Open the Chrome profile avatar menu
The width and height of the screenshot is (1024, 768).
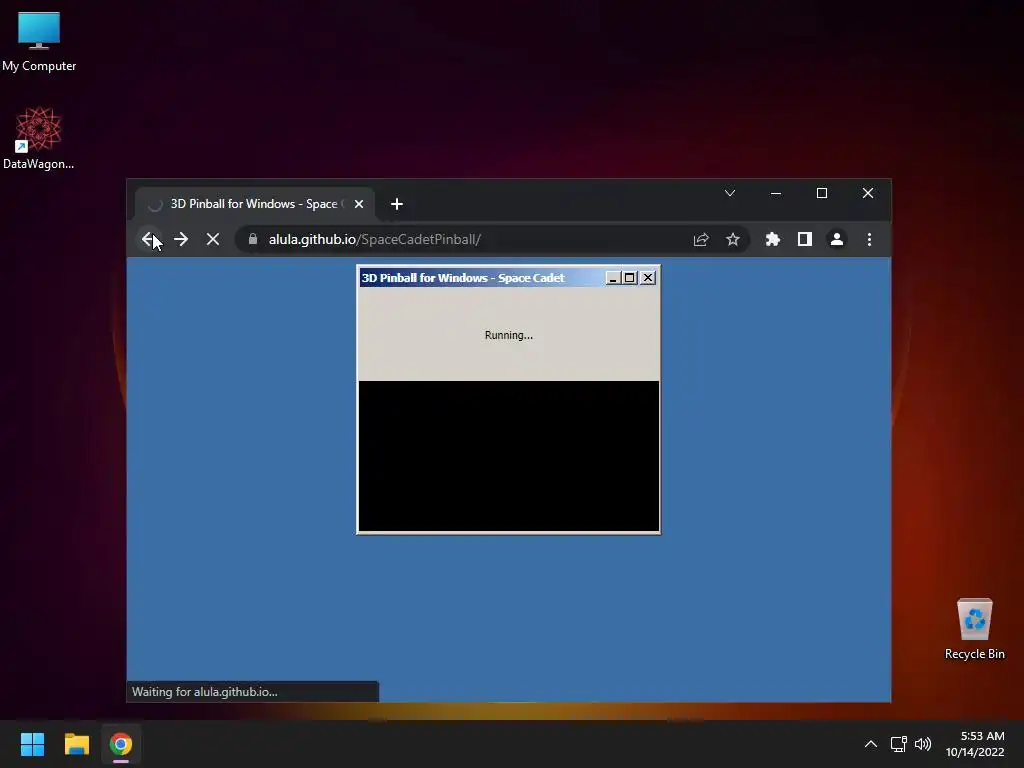pos(837,240)
